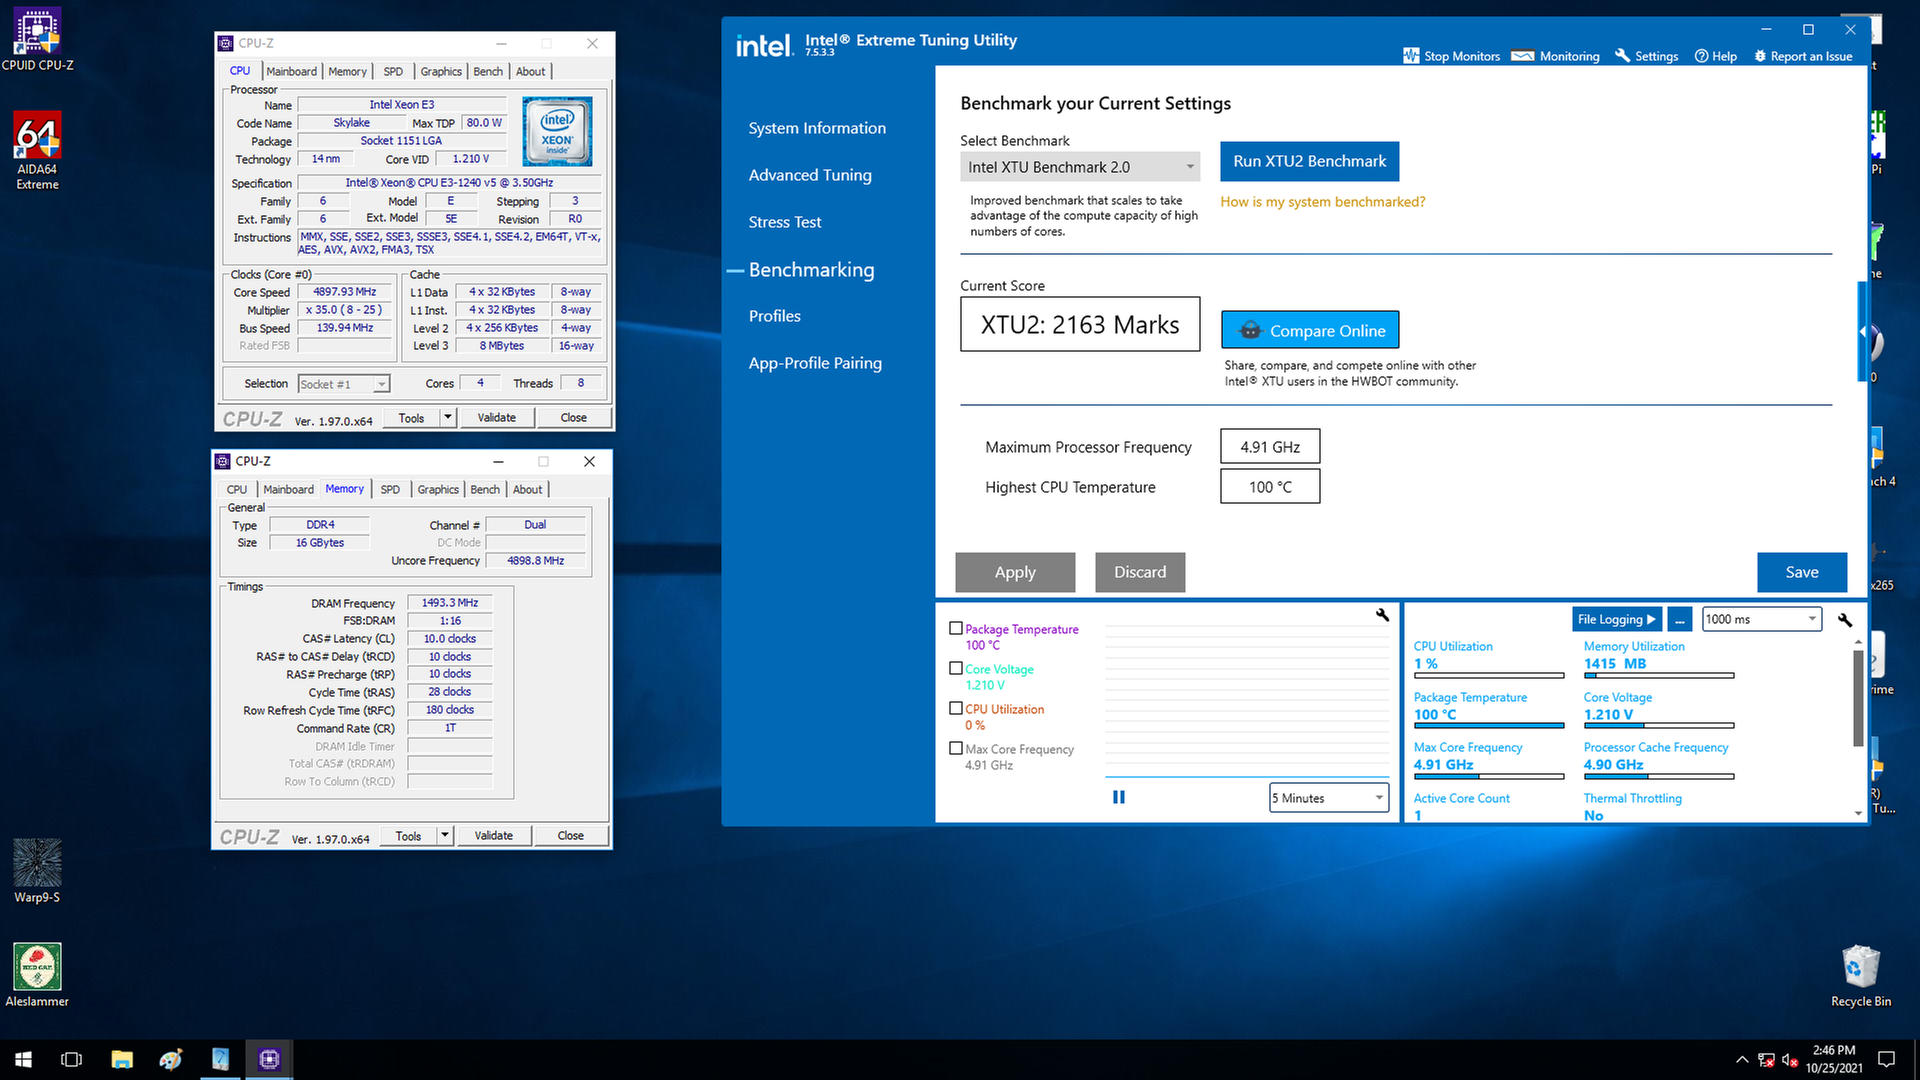The image size is (1920, 1080).
Task: Expand Tools dropdown arrow in Memory window
Action: (x=445, y=836)
